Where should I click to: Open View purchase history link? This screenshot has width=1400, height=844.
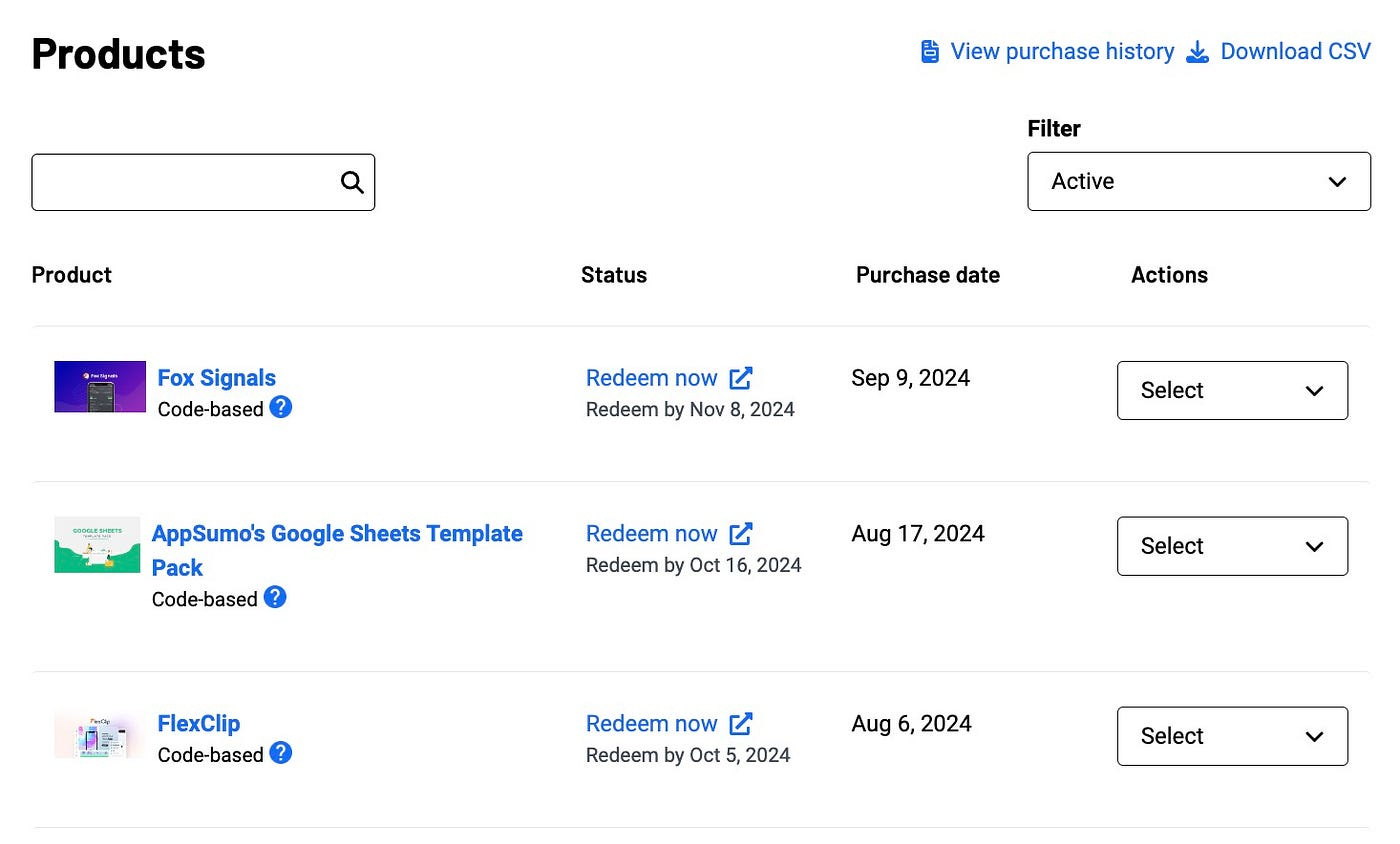[x=1062, y=52]
